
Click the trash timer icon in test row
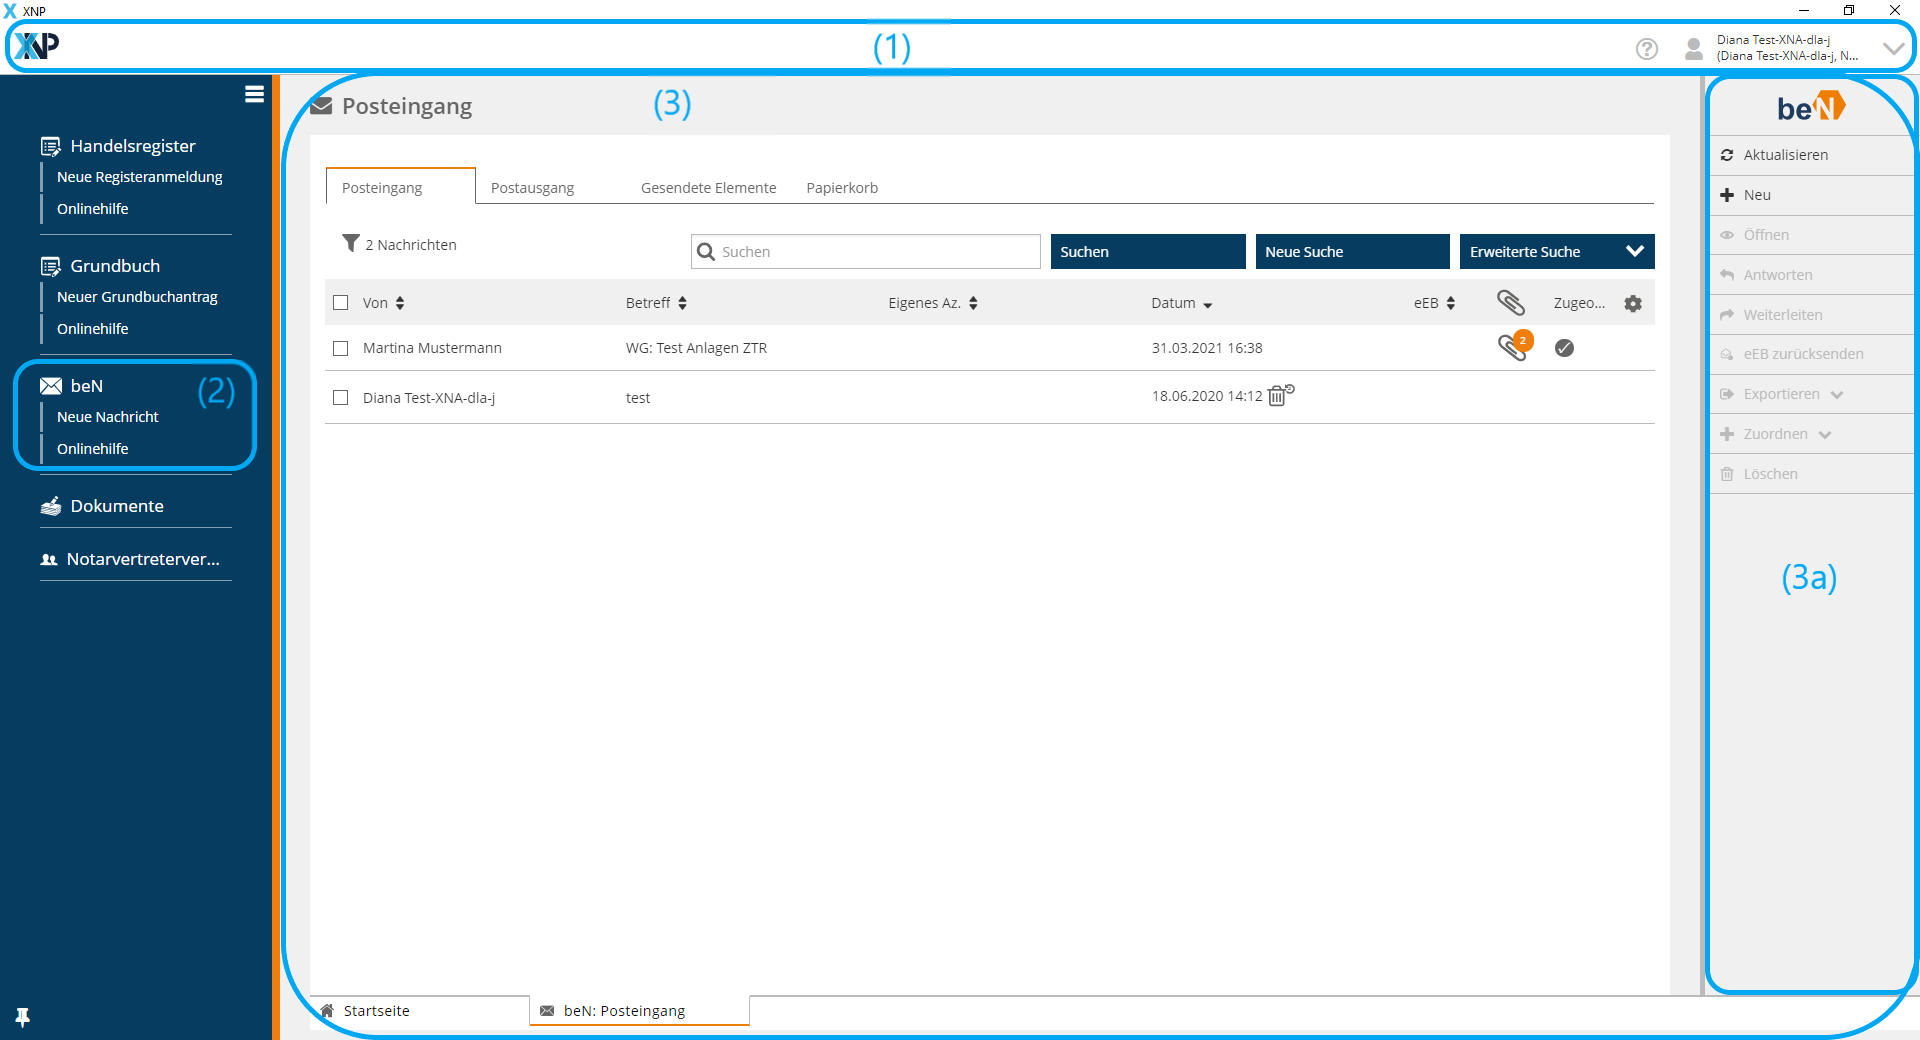[x=1281, y=395]
